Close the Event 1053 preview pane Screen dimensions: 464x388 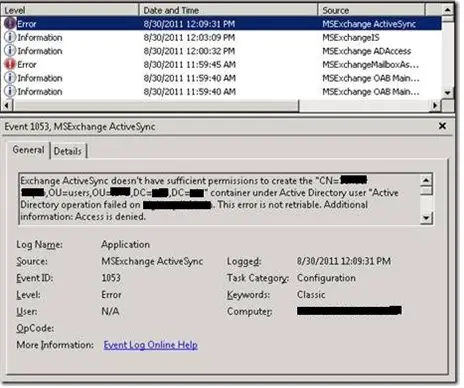coord(442,126)
